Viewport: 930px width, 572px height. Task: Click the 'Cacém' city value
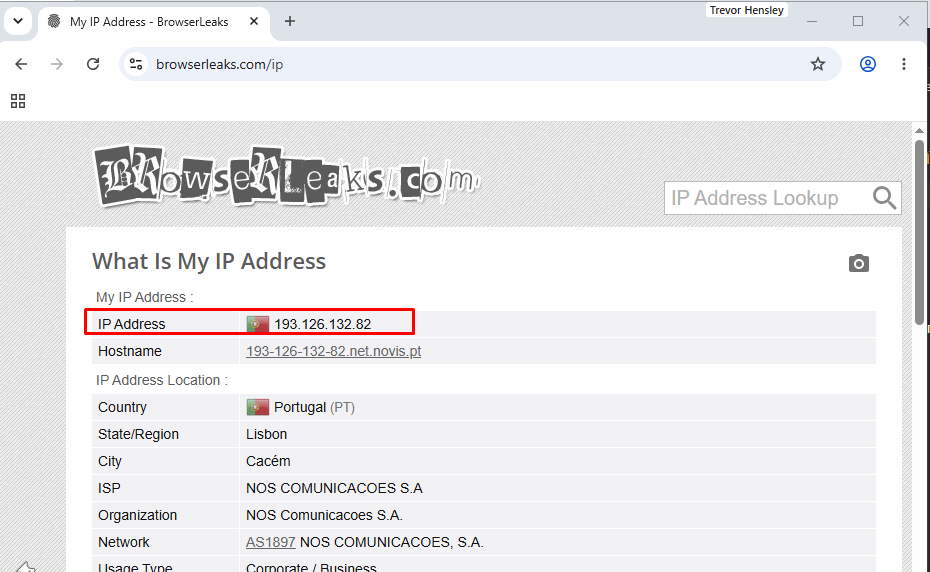(268, 461)
